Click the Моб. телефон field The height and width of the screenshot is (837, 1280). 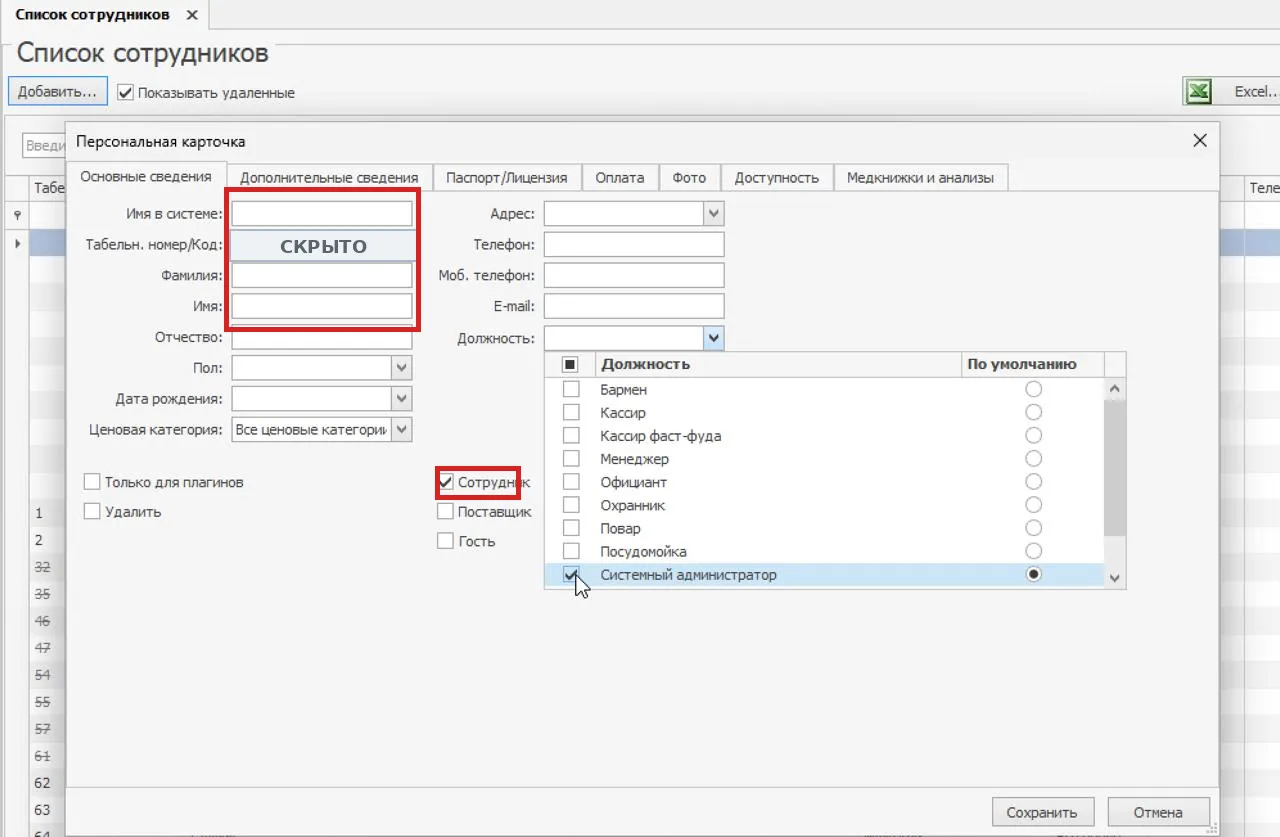[x=634, y=275]
